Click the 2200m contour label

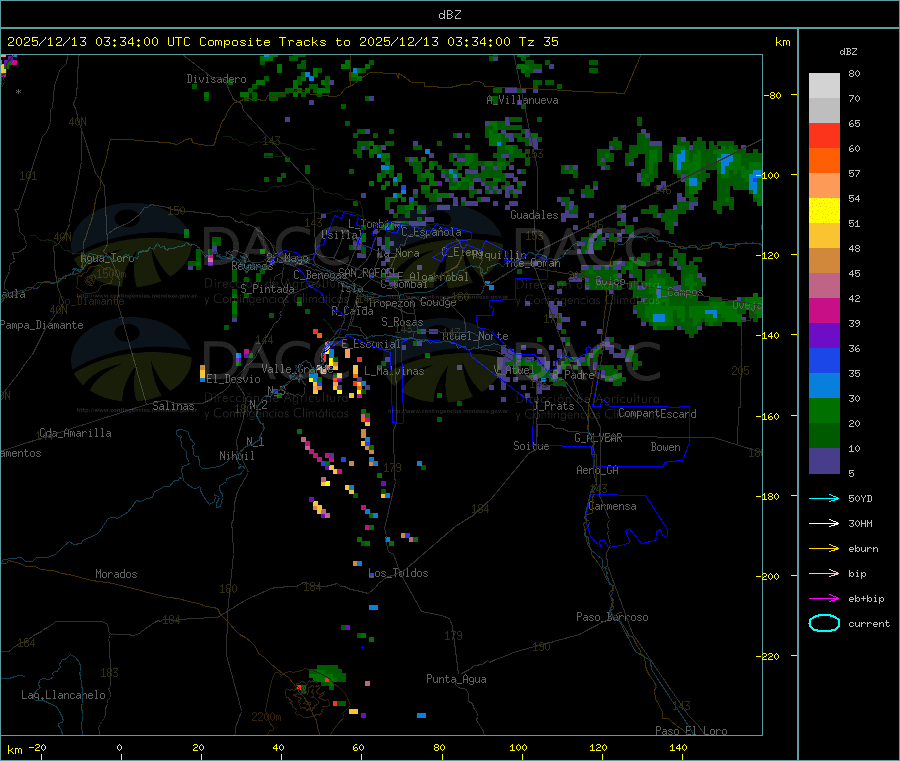pyautogui.click(x=266, y=717)
